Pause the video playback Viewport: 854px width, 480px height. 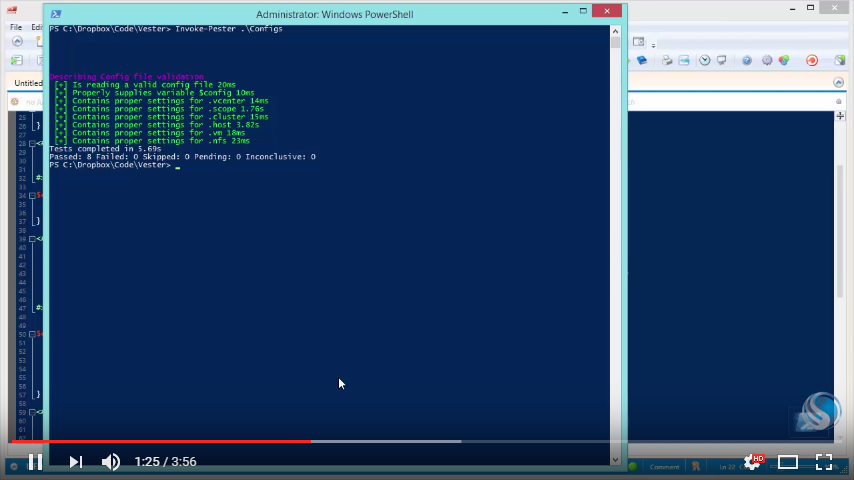35,462
